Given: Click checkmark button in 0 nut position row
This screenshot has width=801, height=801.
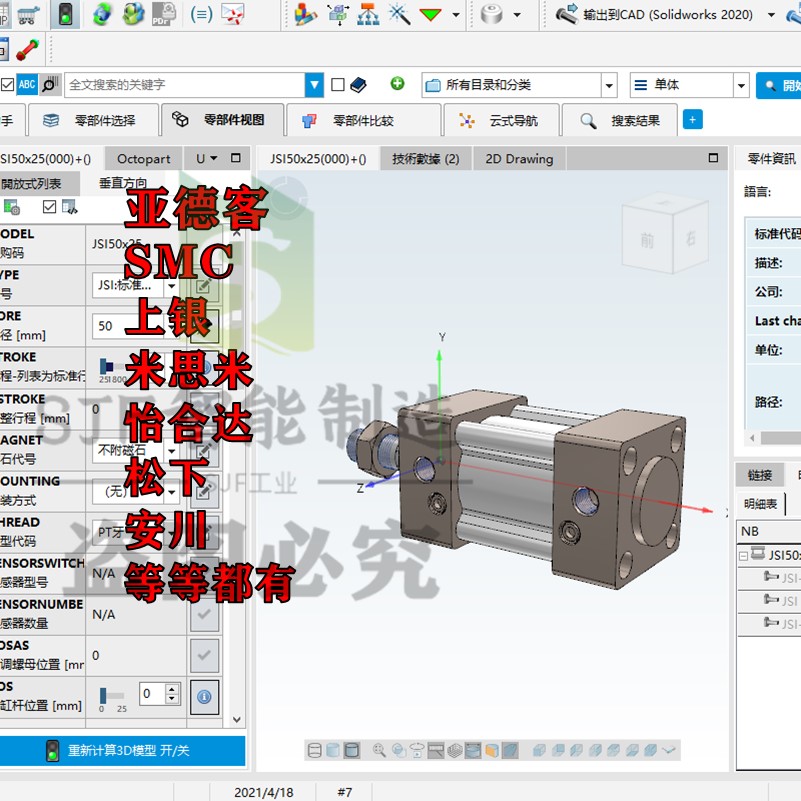Looking at the screenshot, I should [x=204, y=655].
